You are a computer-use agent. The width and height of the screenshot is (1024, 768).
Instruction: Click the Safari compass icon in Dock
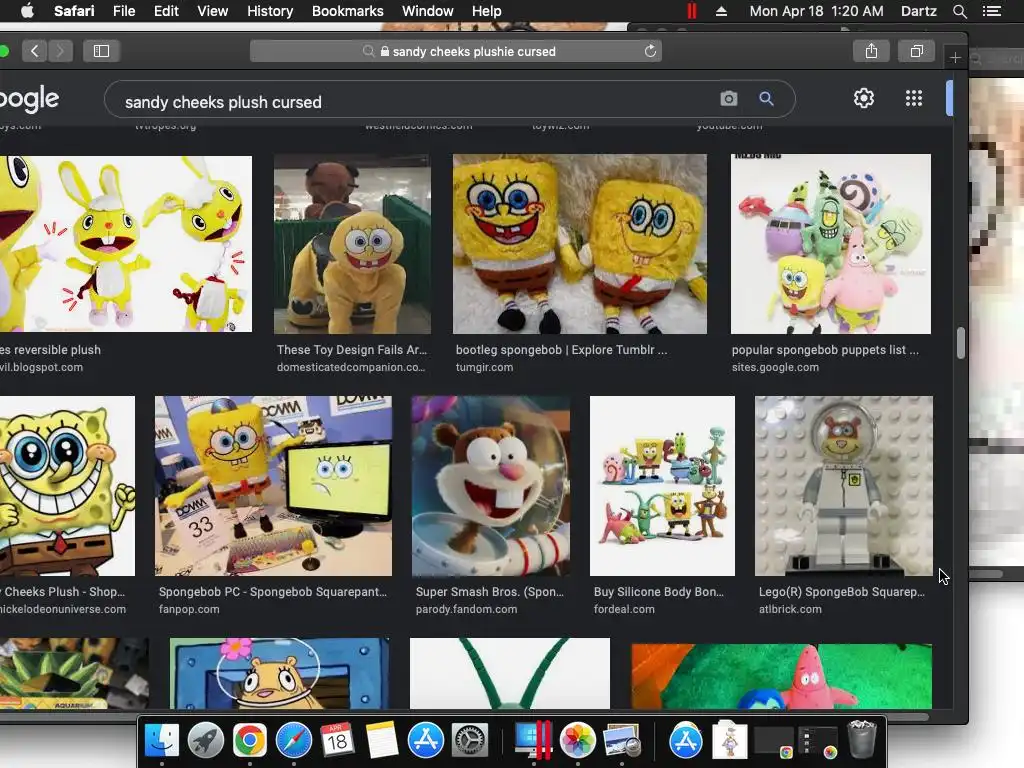tap(294, 741)
